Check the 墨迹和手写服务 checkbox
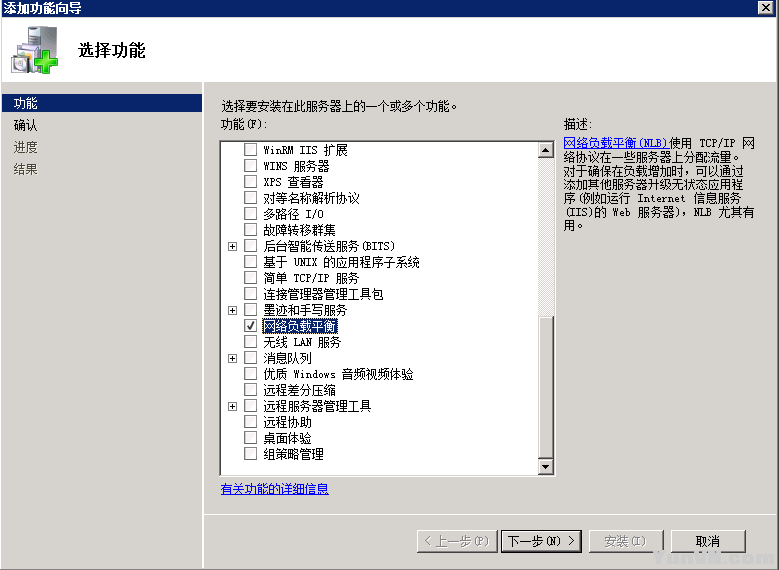 pos(250,310)
